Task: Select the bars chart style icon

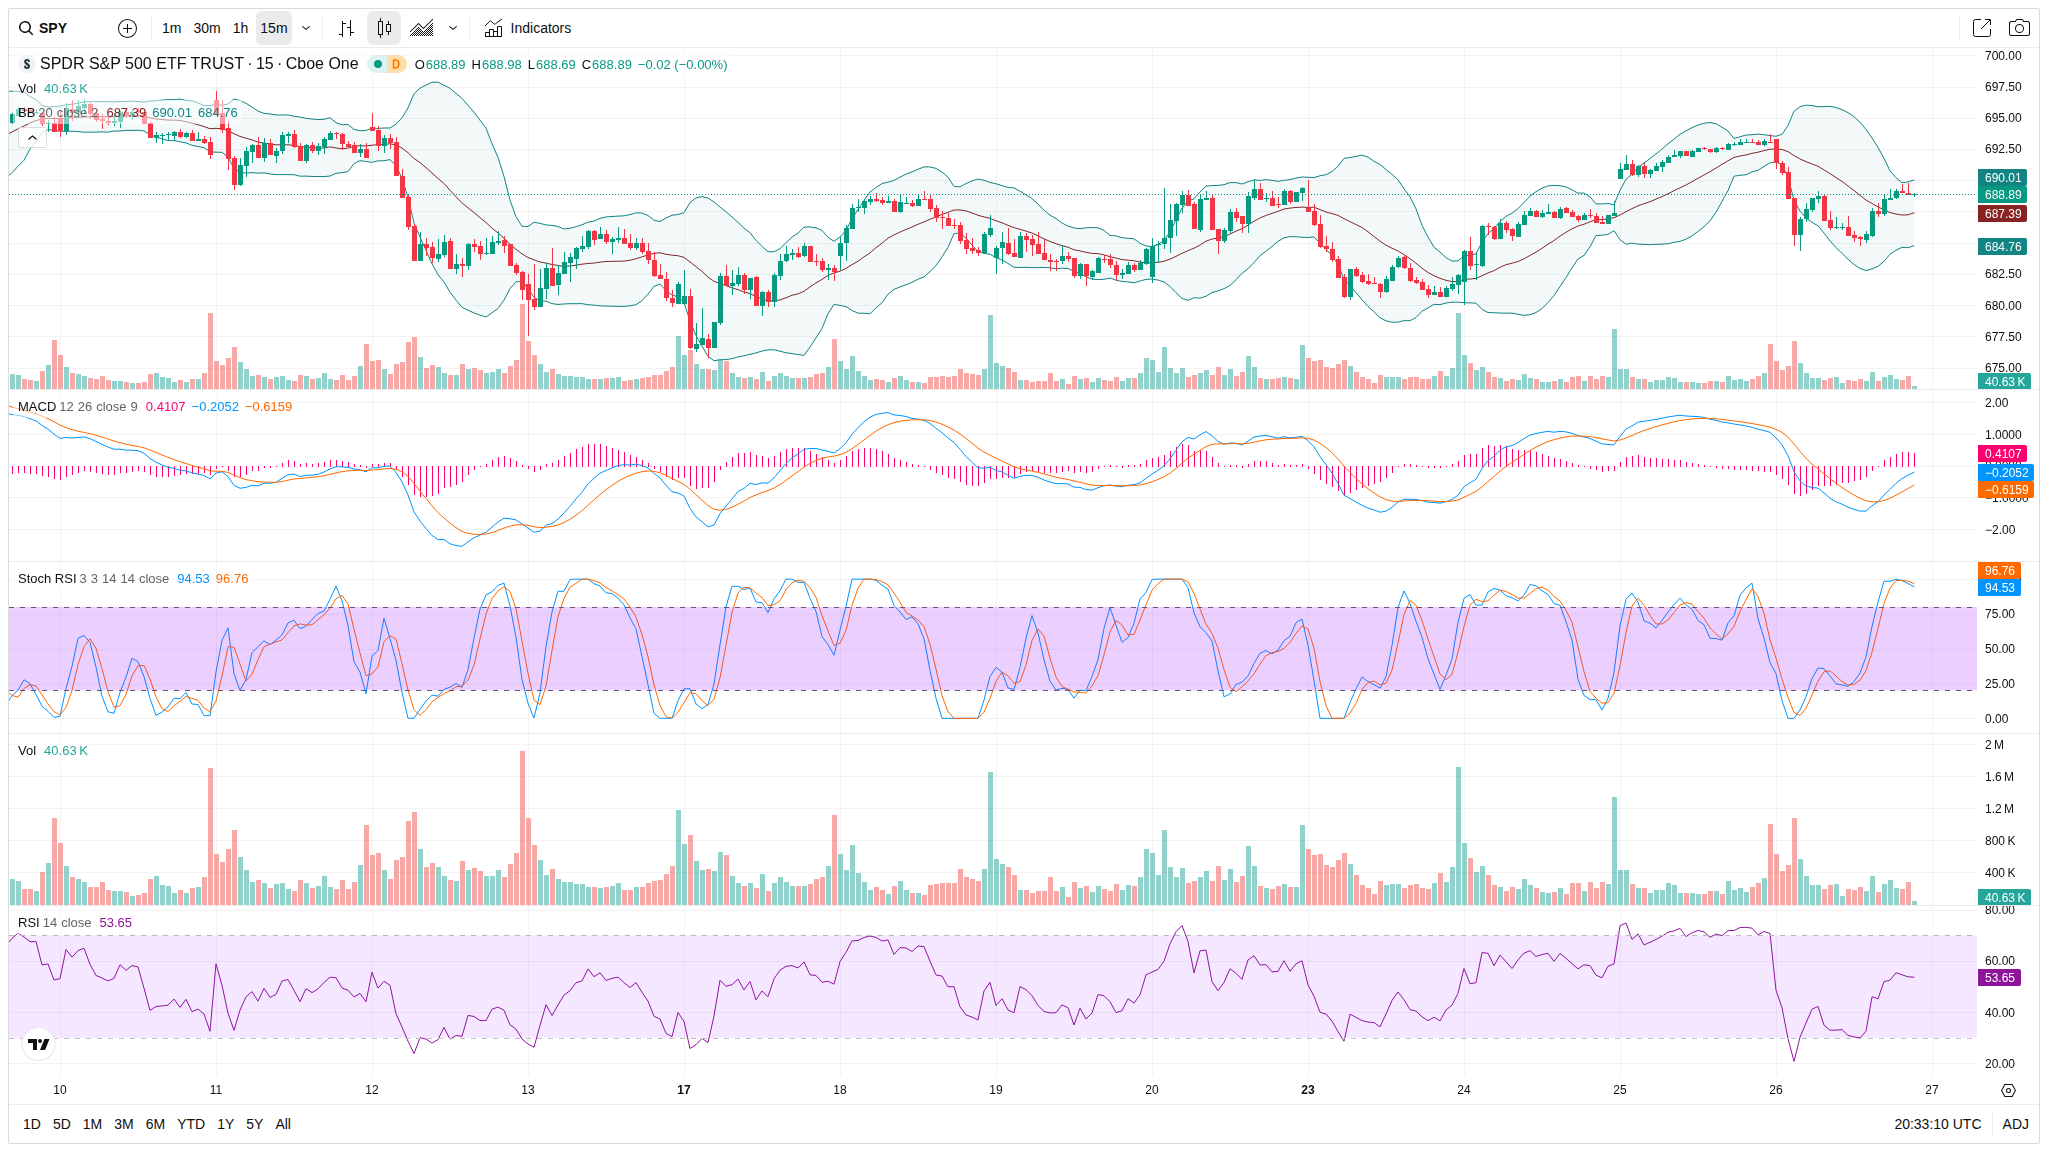Action: click(346, 28)
